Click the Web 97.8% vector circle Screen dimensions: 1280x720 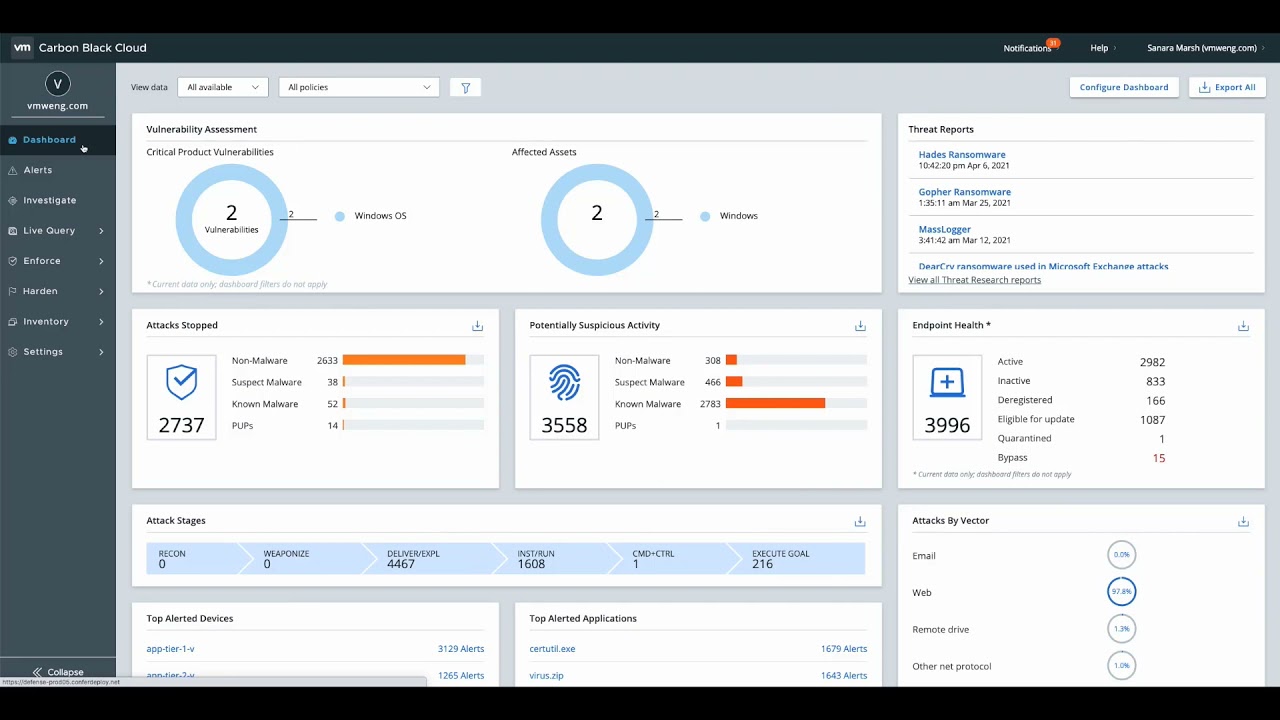pyautogui.click(x=1121, y=592)
